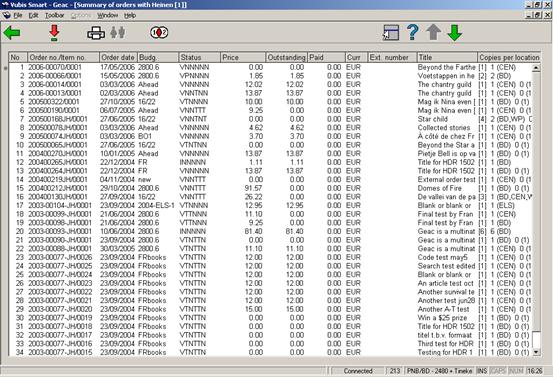Open help with the blue question mark
The height and width of the screenshot is (377, 553).
click(412, 32)
